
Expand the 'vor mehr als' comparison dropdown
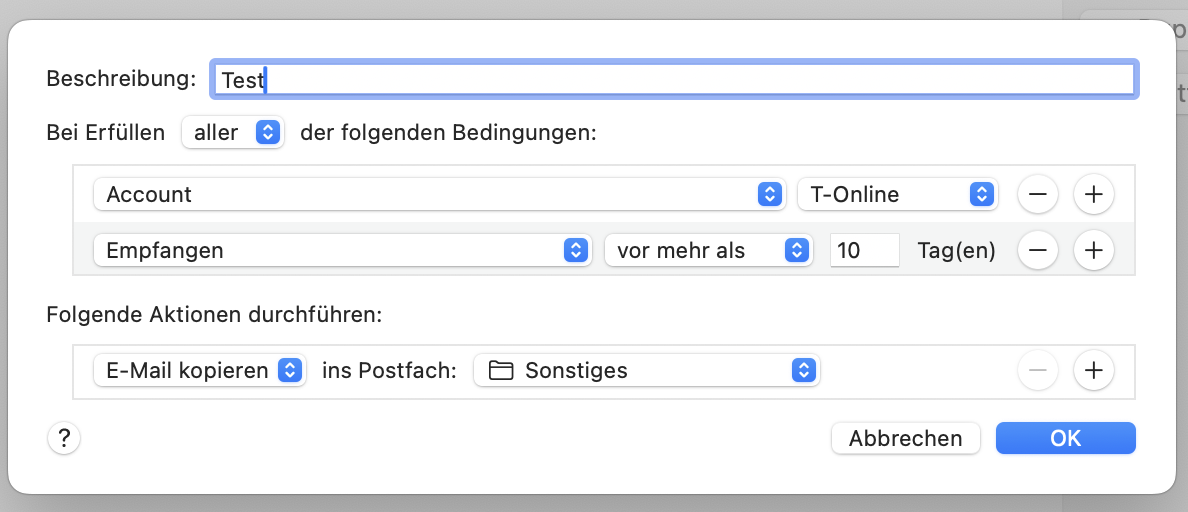(x=707, y=251)
